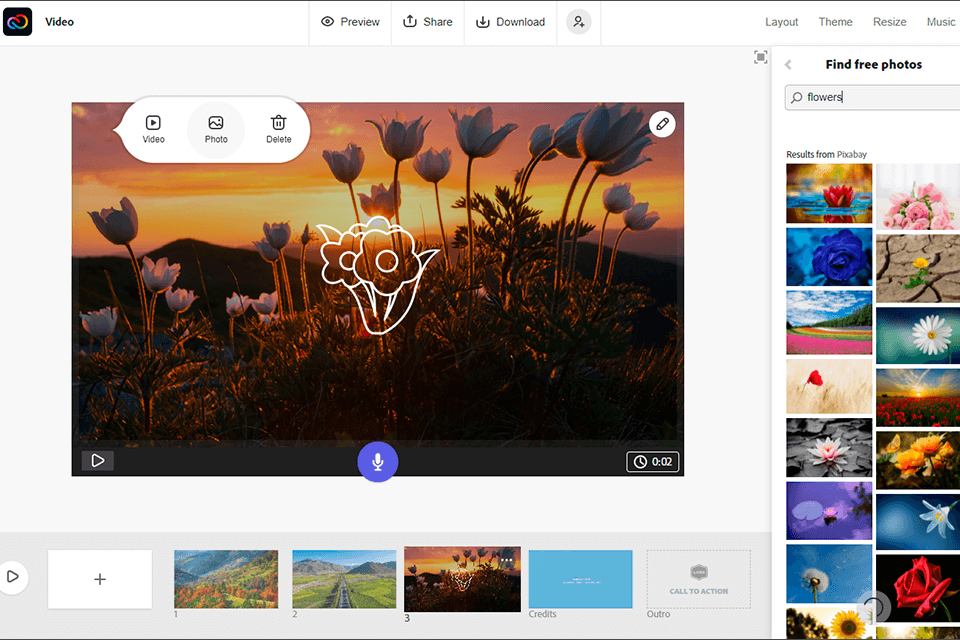The image size is (960, 640).
Task: Select slide 2 road valley thumbnail
Action: tap(344, 579)
